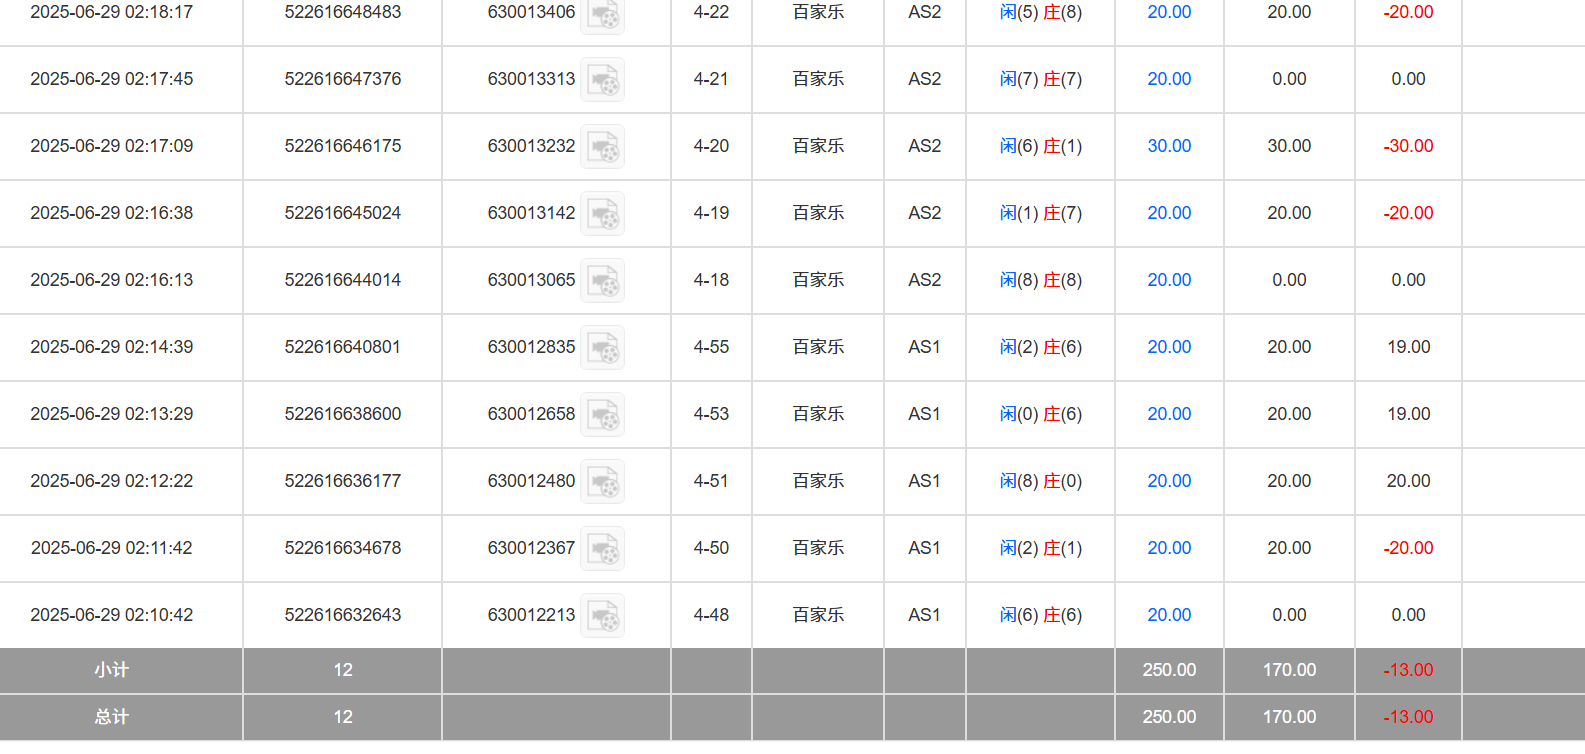Click the blue 30.00 bet amount

1169,146
